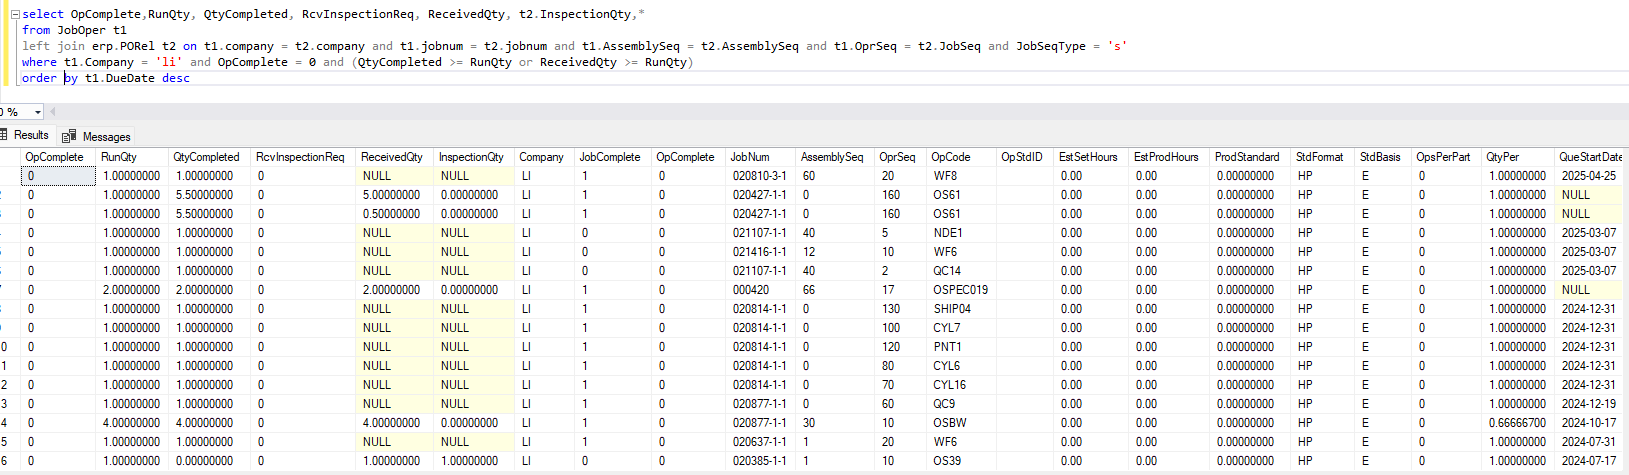Click the Messages tab icon
Image resolution: width=1629 pixels, height=475 pixels.
[69, 136]
